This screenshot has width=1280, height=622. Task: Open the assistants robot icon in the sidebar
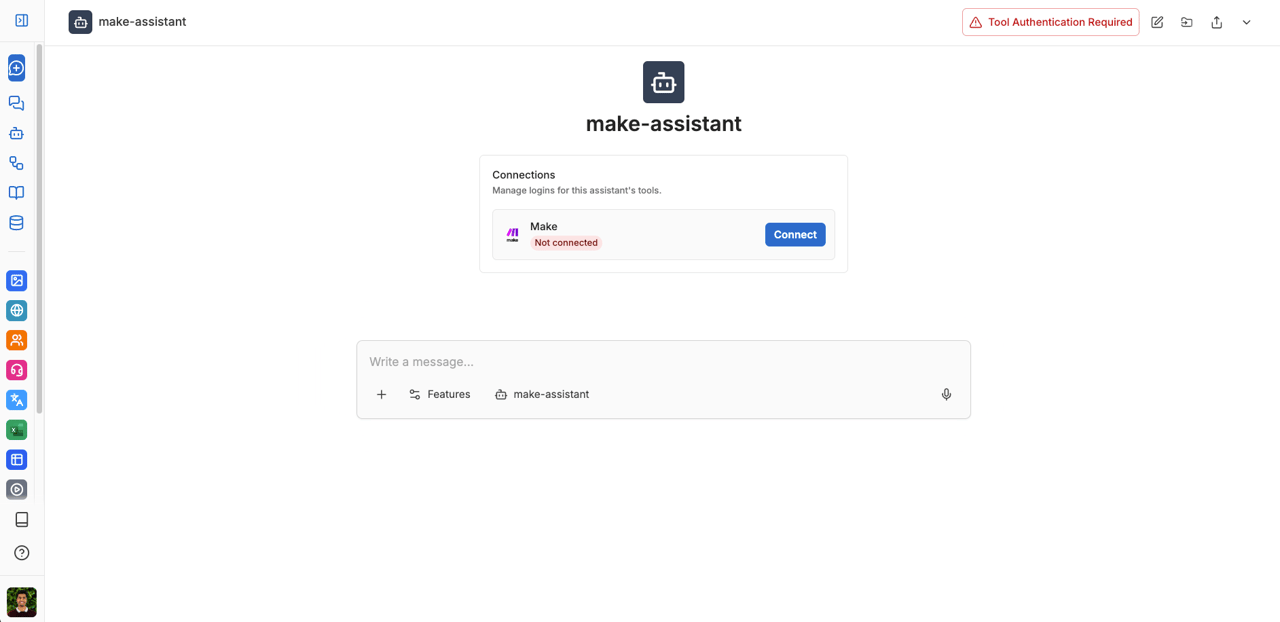pyautogui.click(x=17, y=133)
